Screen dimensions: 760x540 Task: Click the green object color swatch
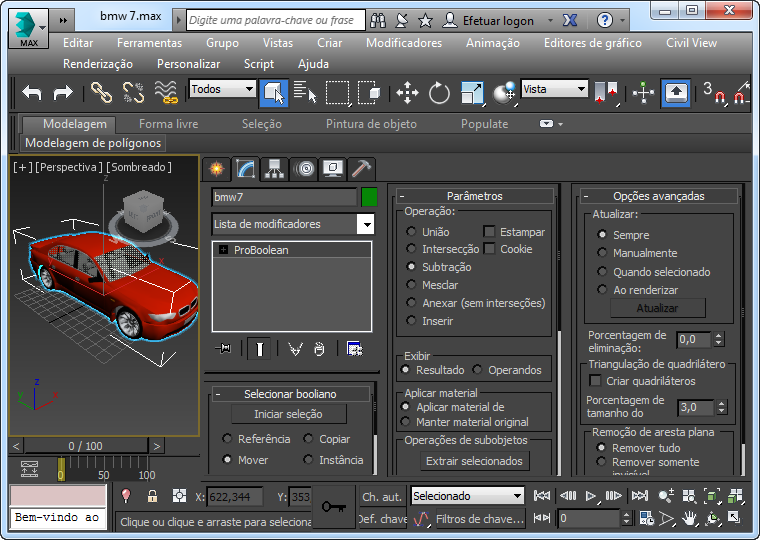pyautogui.click(x=369, y=197)
